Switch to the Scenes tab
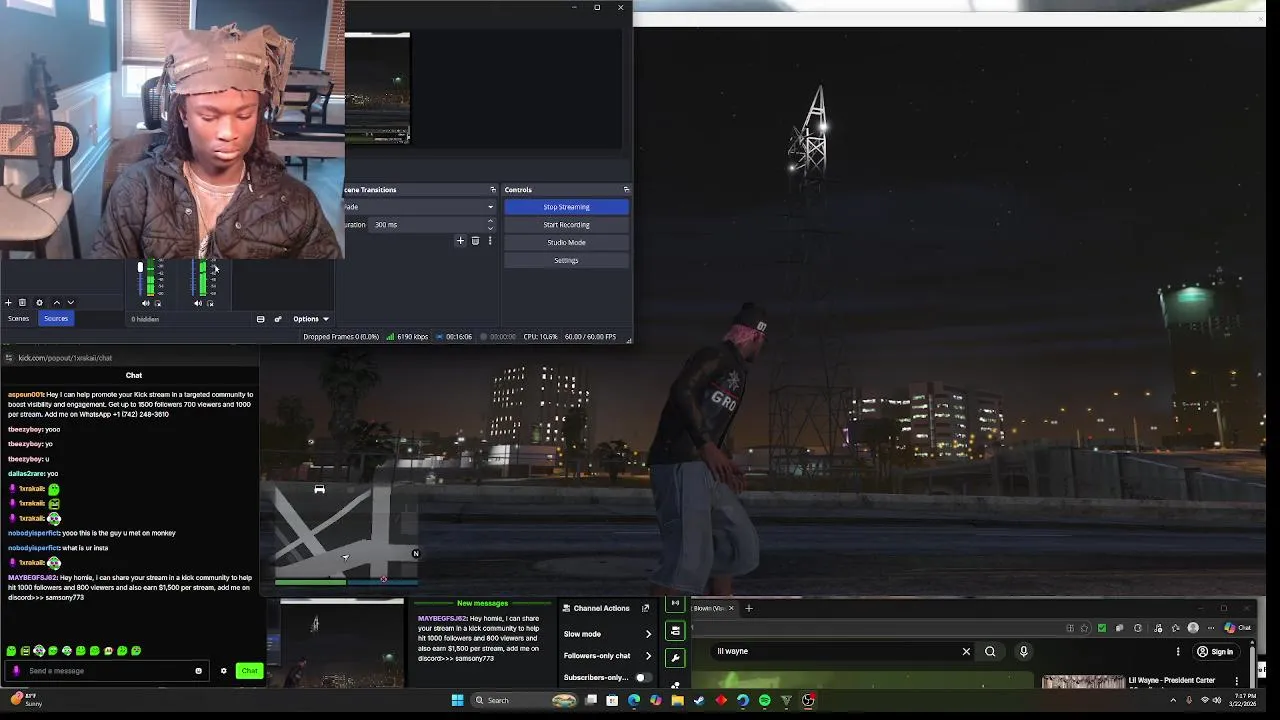1280x720 pixels. pos(18,319)
